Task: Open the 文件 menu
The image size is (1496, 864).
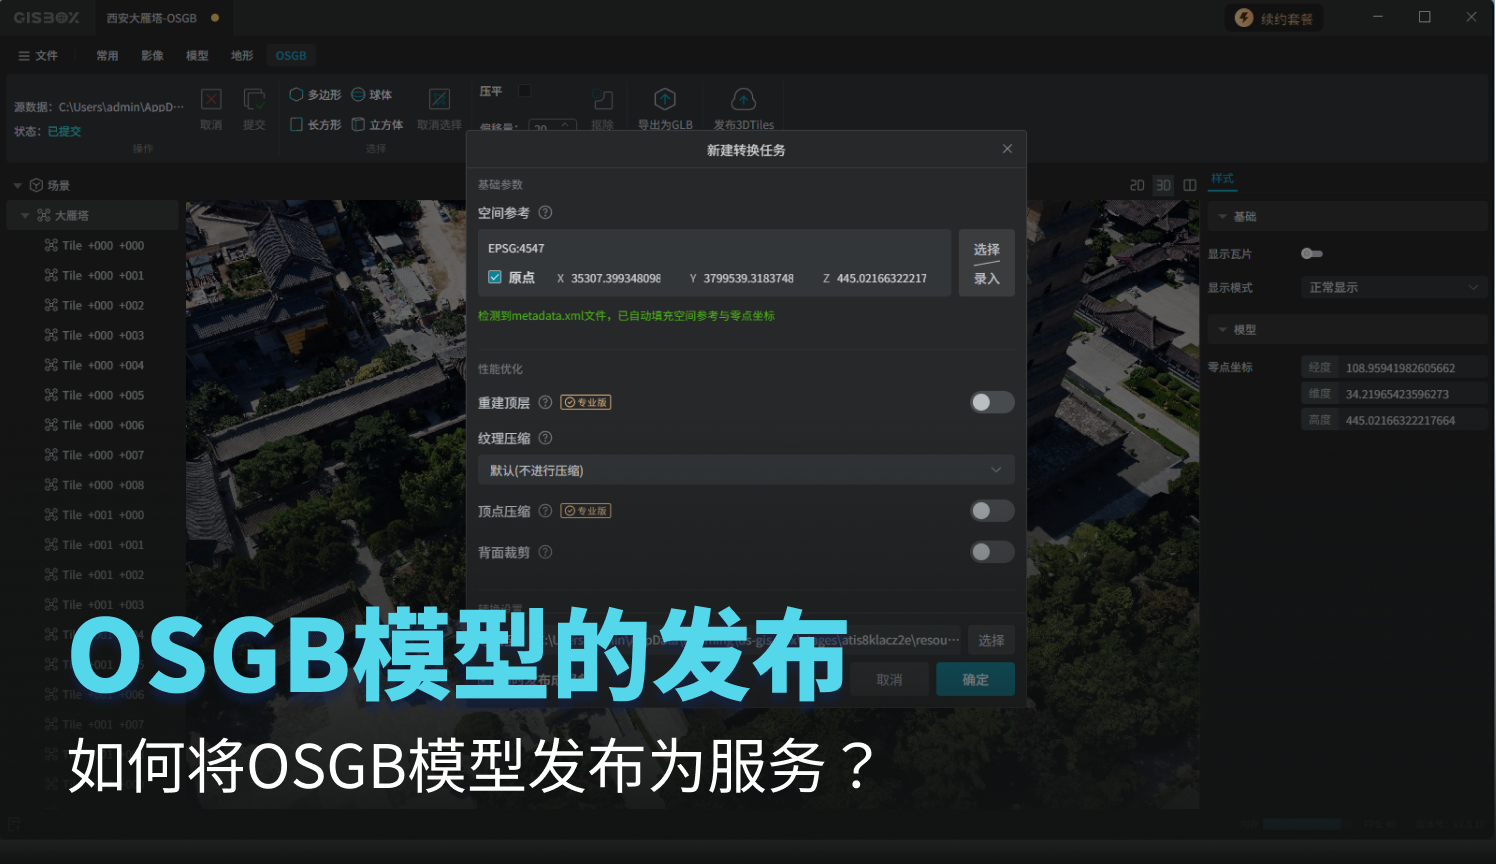Action: [x=38, y=56]
